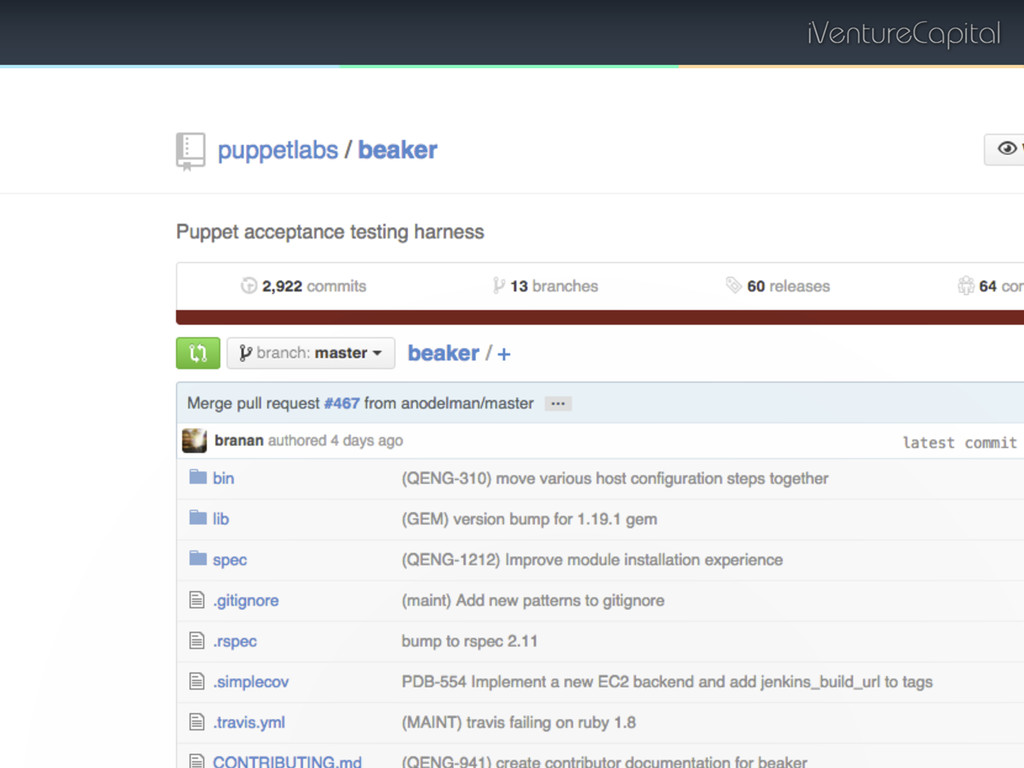This screenshot has height=768, width=1024.
Task: Click the 'authored 4 days ago' timestamp
Action: pos(336,441)
